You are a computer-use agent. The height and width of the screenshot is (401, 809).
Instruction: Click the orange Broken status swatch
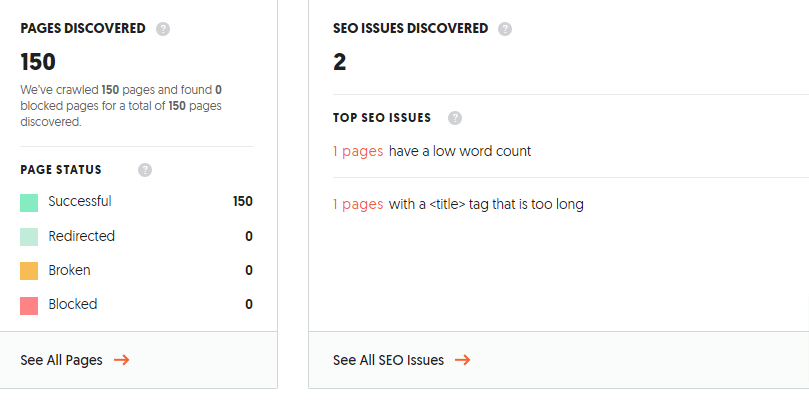(x=29, y=271)
